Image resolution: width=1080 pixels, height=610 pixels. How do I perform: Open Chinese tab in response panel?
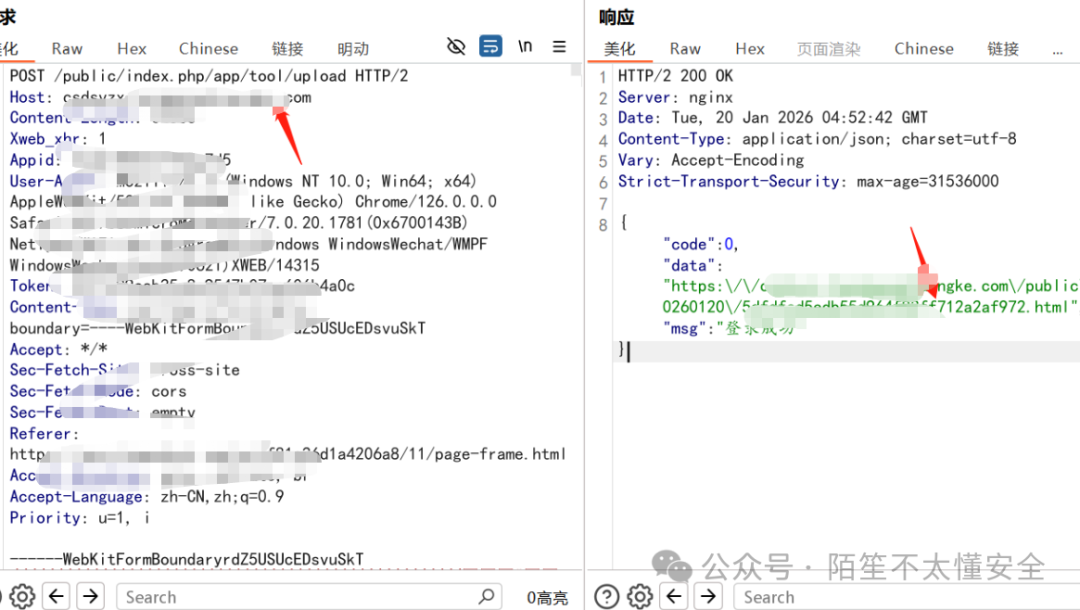pos(924,49)
